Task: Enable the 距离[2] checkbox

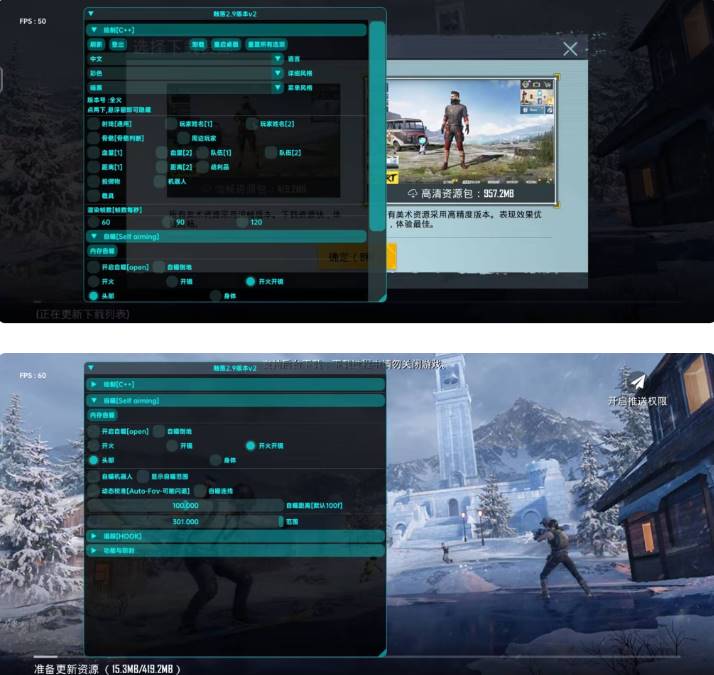Action: tap(162, 167)
